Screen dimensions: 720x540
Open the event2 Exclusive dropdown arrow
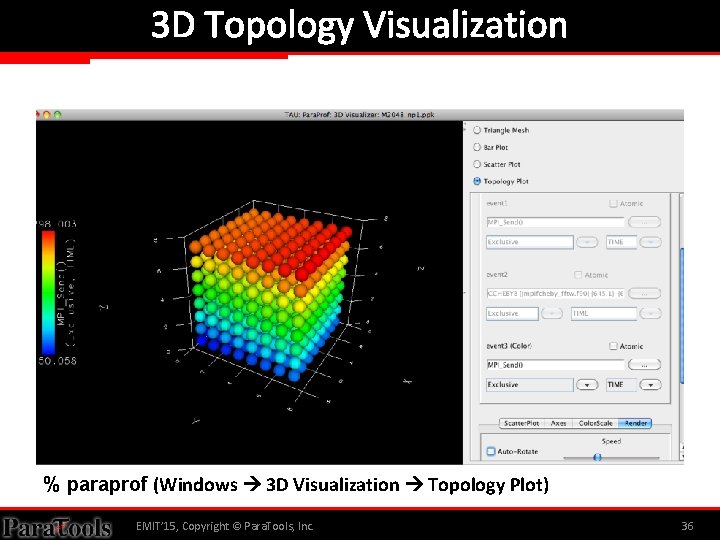coord(552,314)
